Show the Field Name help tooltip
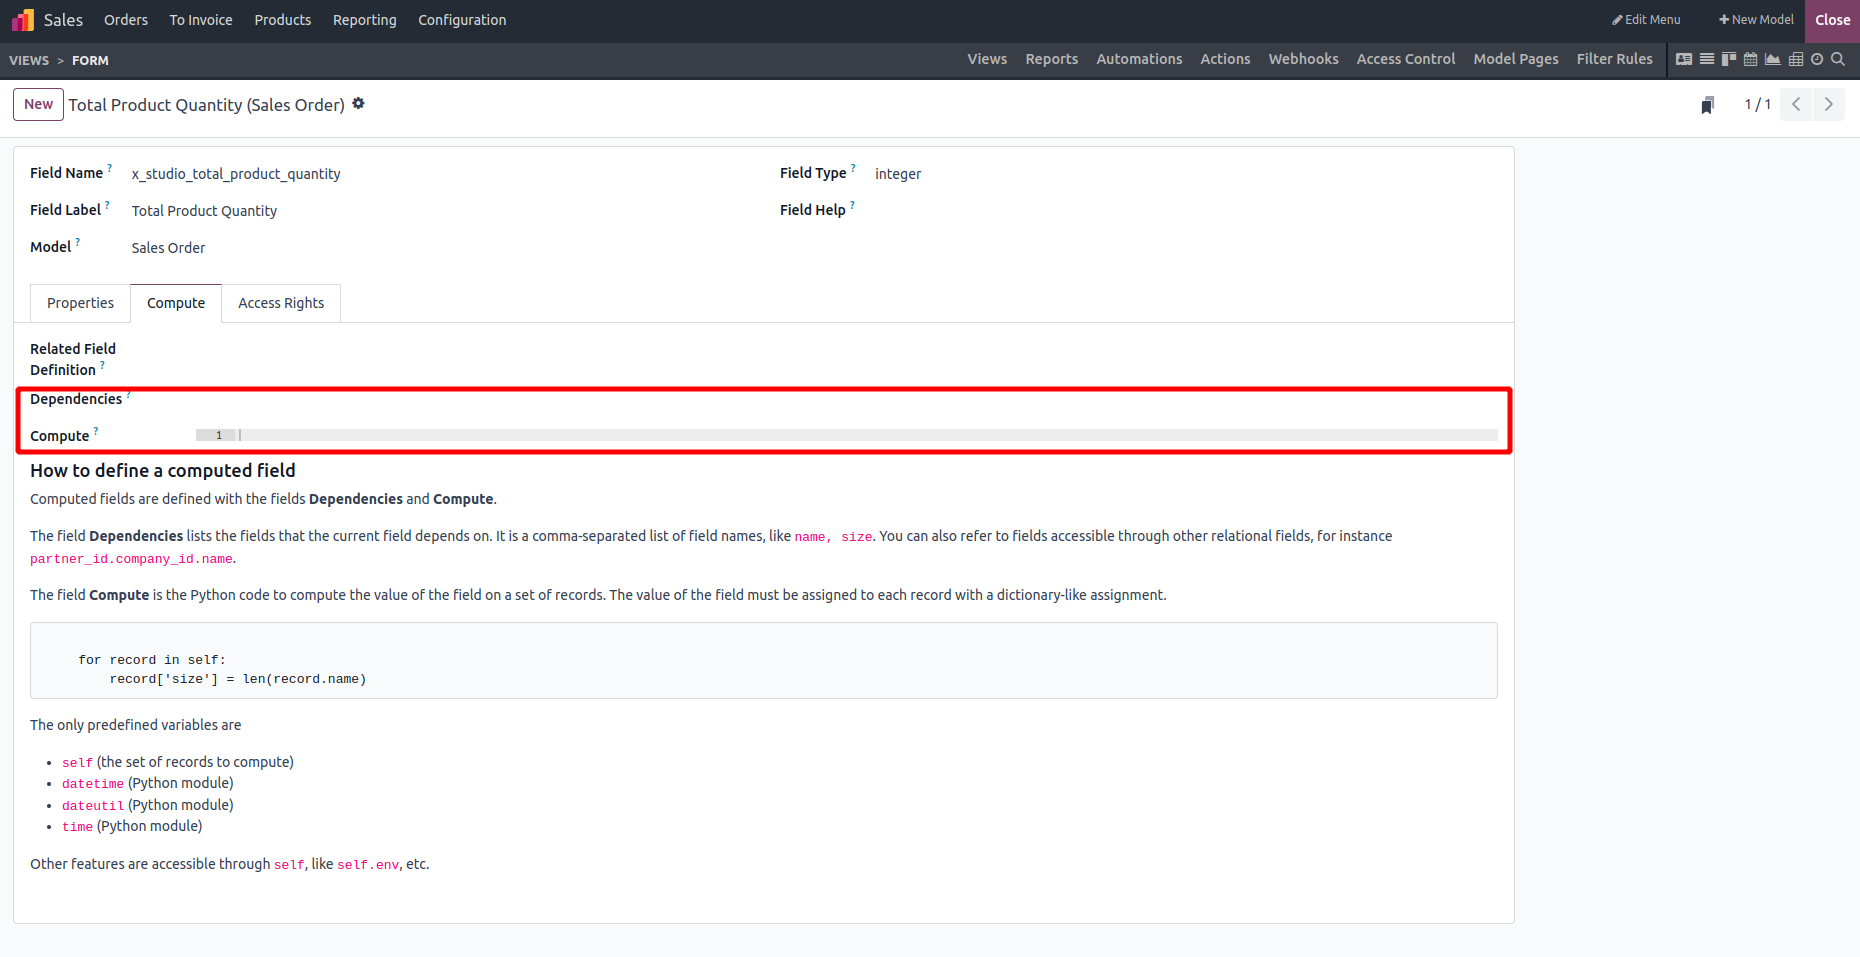This screenshot has height=957, width=1860. click(x=110, y=168)
